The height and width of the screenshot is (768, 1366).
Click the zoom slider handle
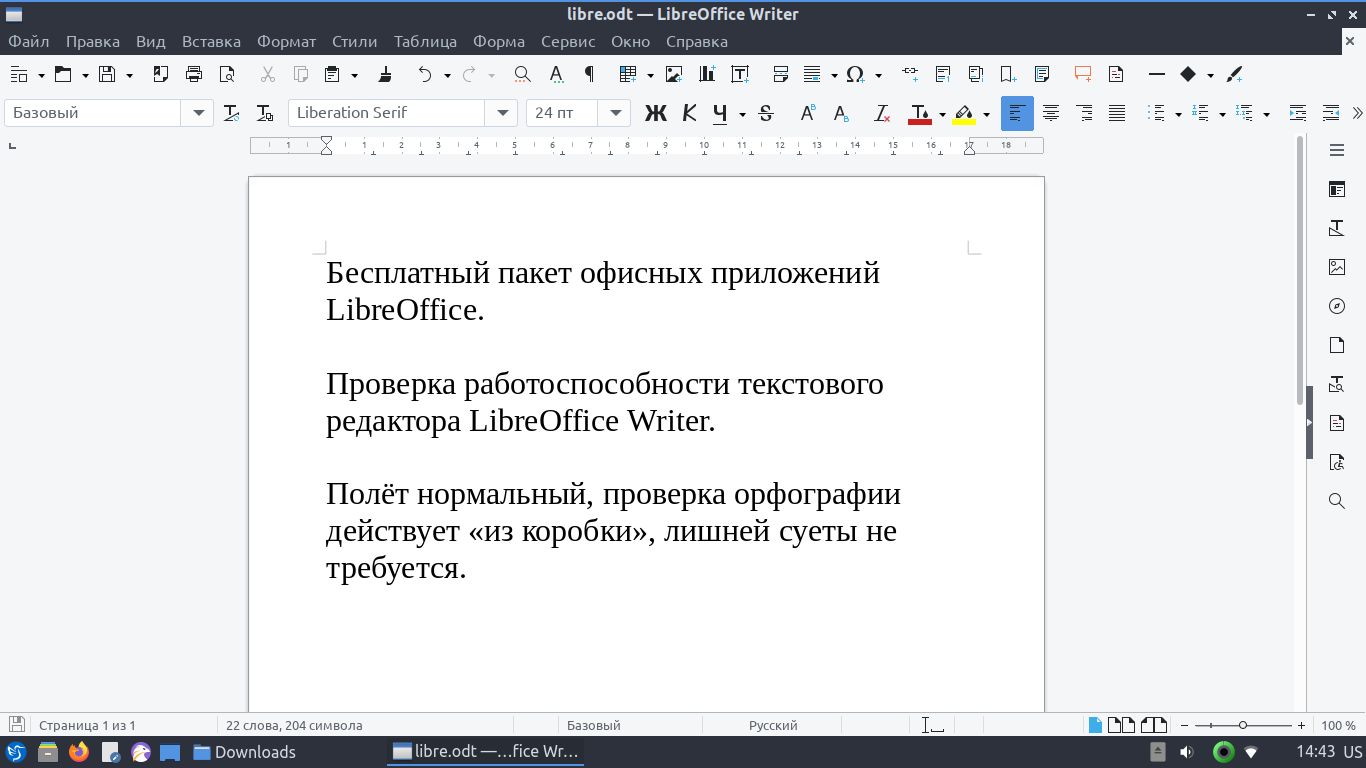(x=1243, y=725)
